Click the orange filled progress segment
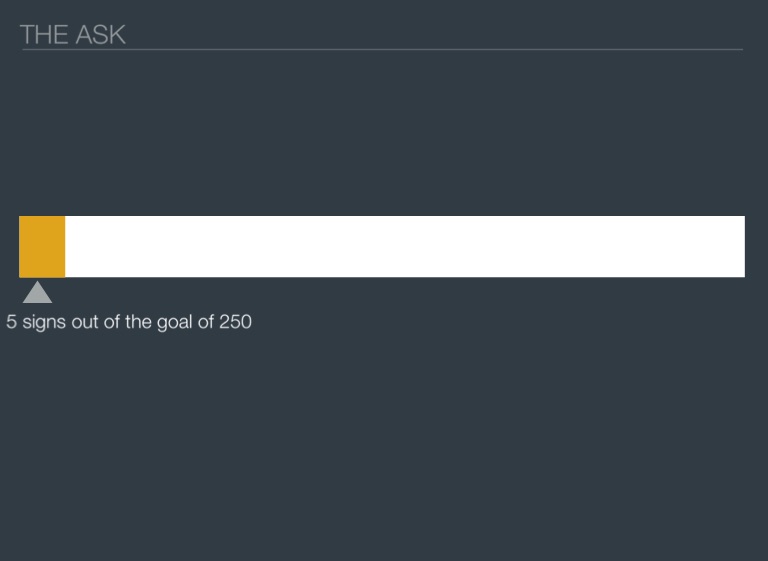768x561 pixels. click(x=42, y=246)
